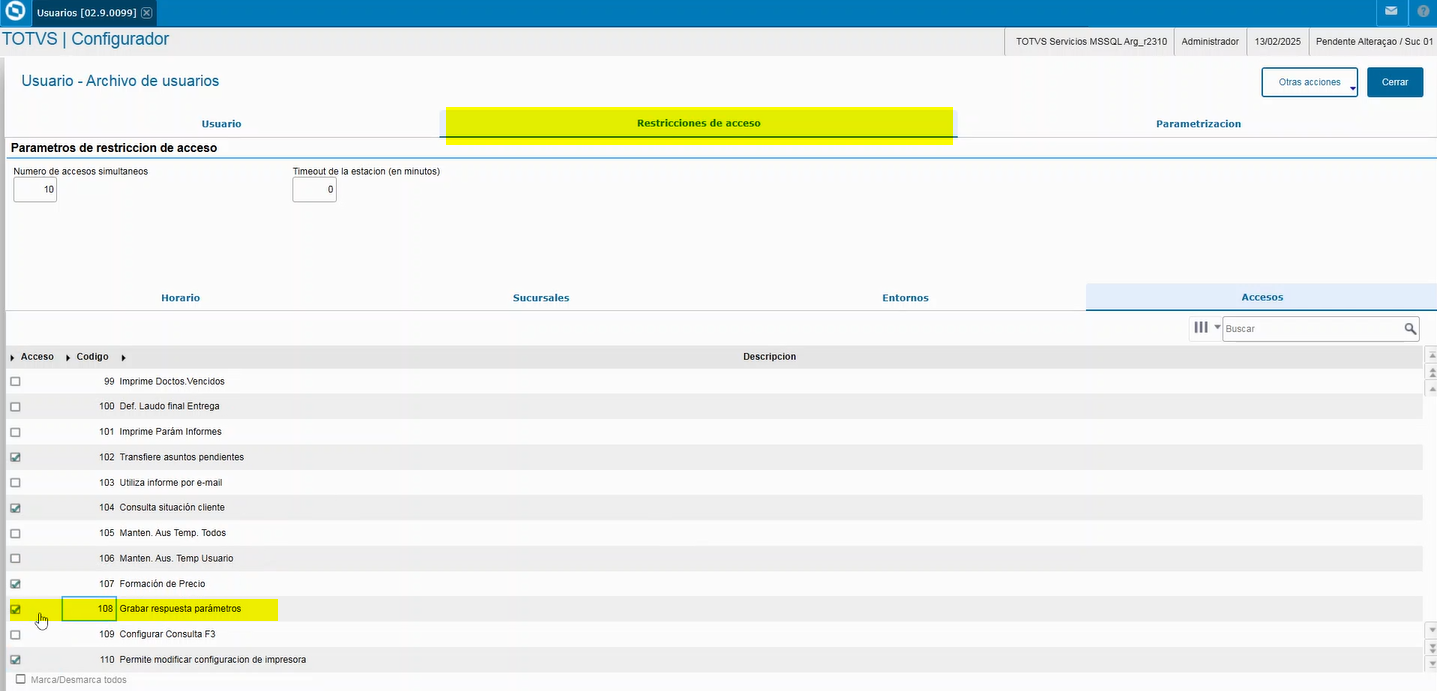Check 106 Manten. Aus. Temp Usuario
Screen dimensions: 1437x691
tap(15, 558)
